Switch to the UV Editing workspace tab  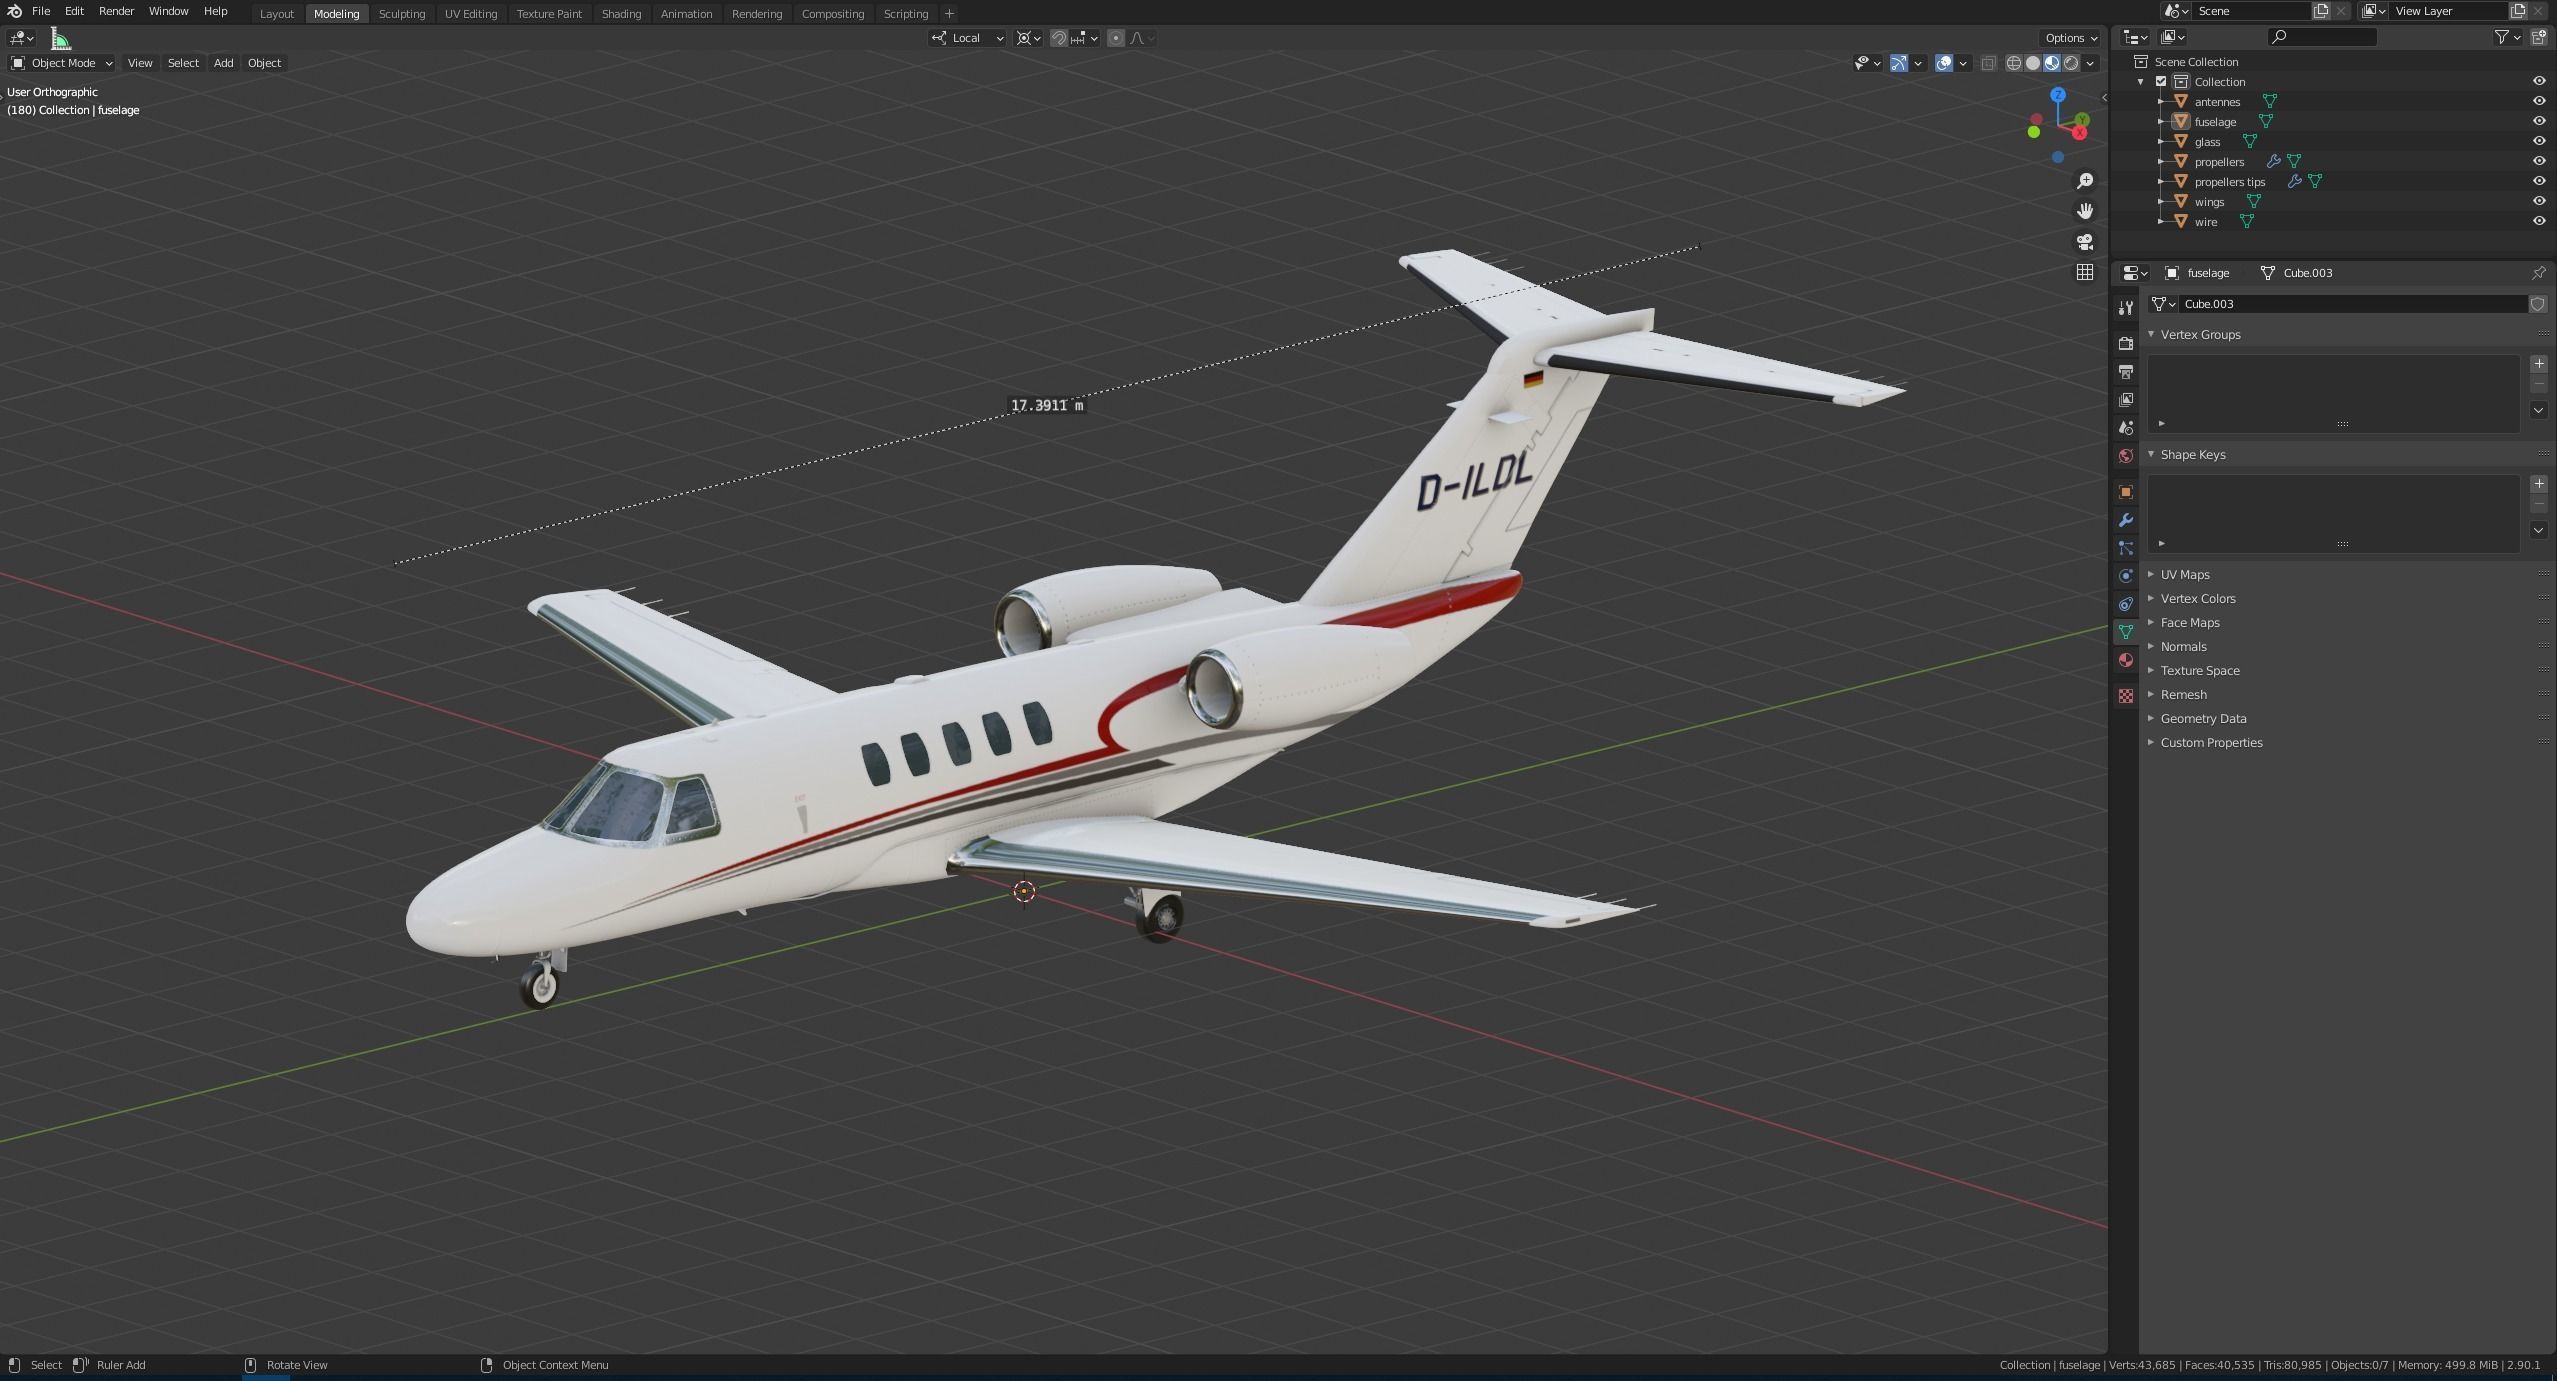coord(471,14)
